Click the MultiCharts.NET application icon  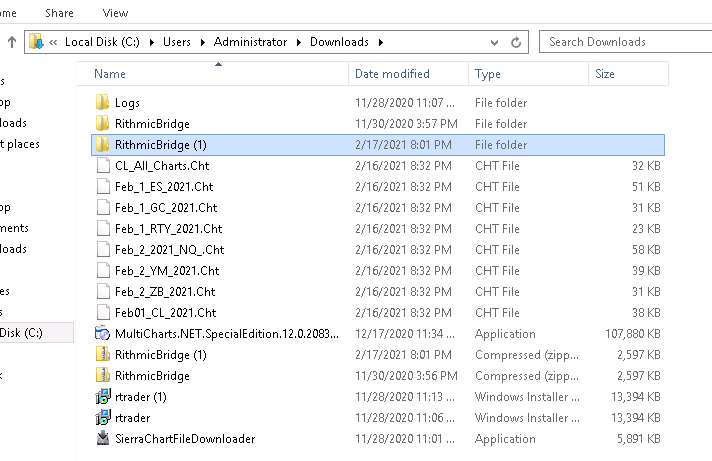tap(102, 334)
